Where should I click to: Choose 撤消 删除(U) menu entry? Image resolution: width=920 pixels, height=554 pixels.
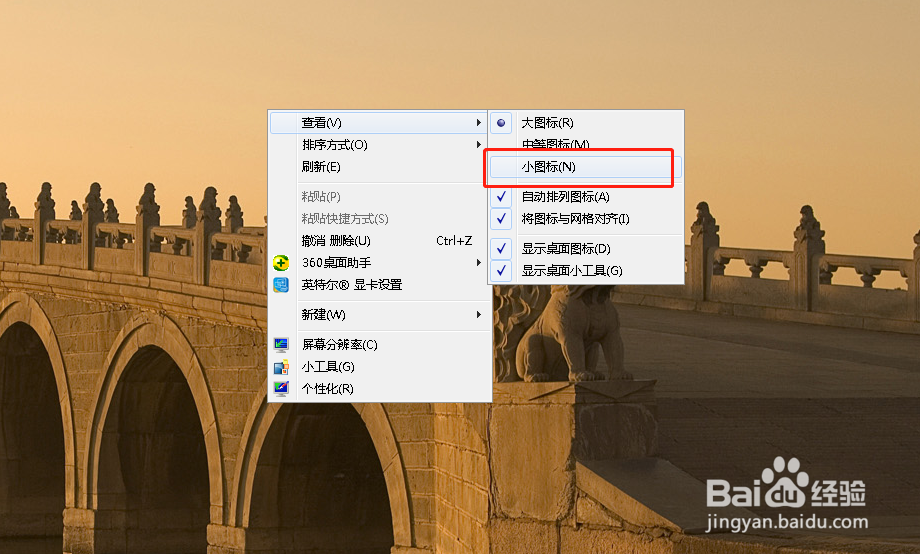(379, 241)
